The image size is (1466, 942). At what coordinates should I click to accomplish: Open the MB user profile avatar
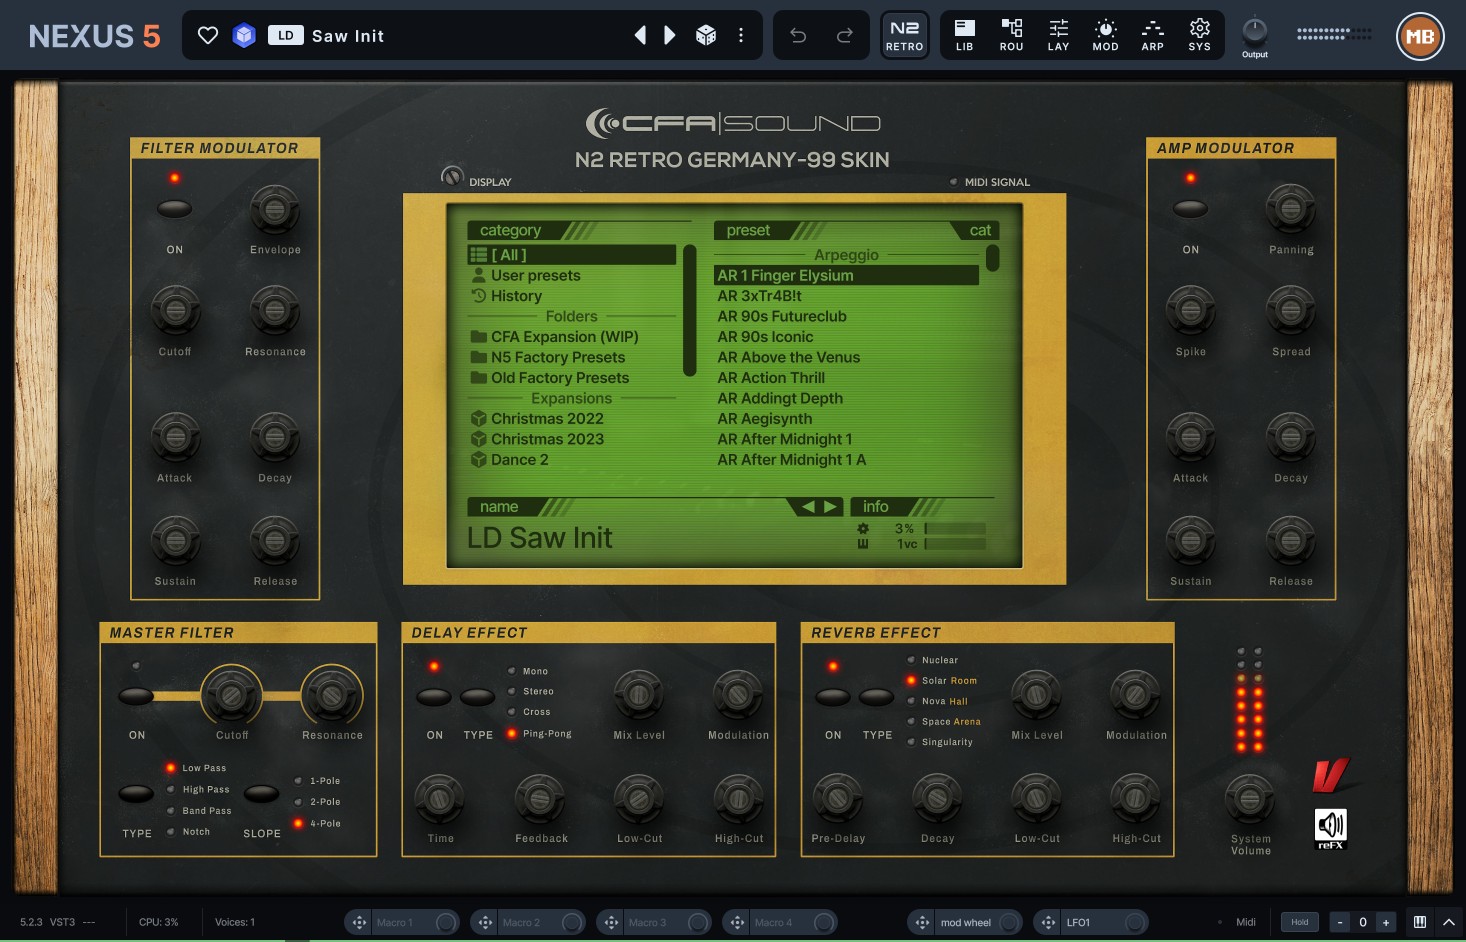(1420, 37)
